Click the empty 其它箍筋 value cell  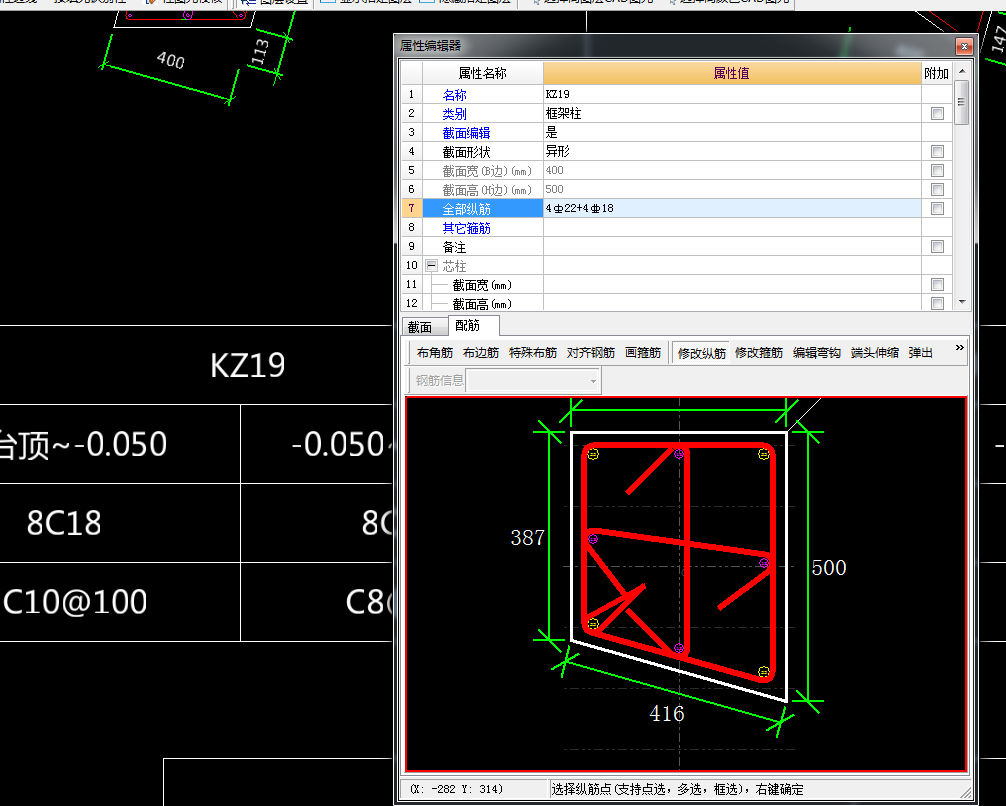(x=732, y=227)
